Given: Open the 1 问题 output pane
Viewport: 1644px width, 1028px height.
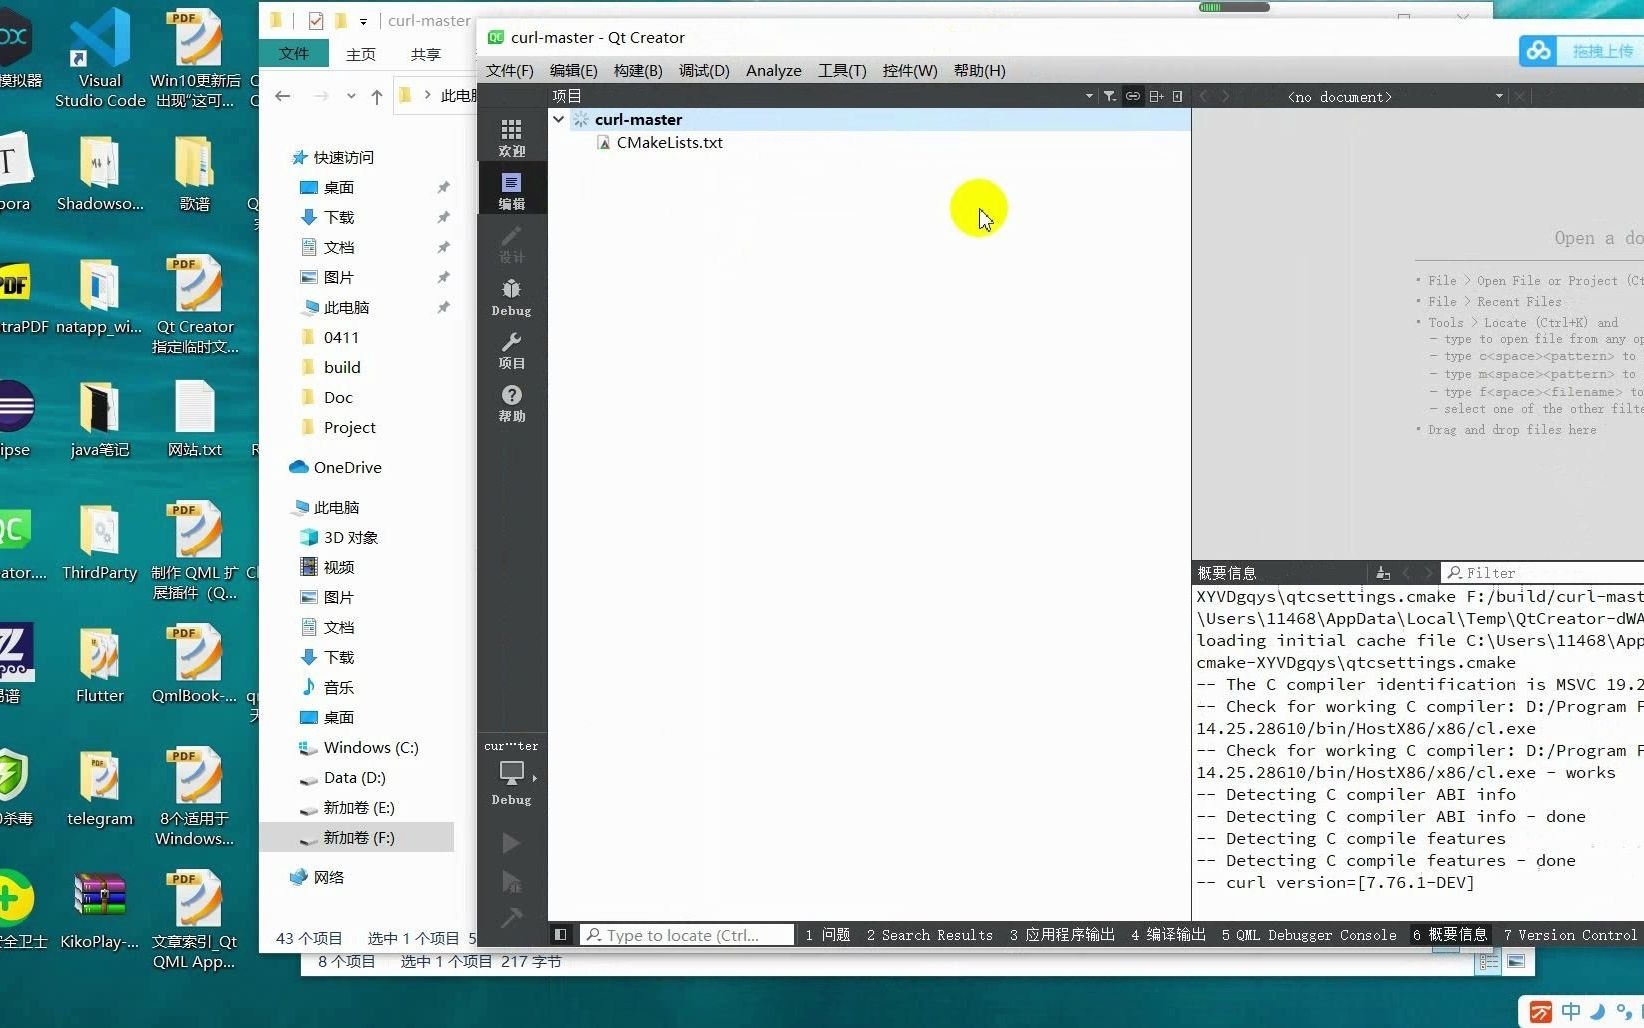Looking at the screenshot, I should pyautogui.click(x=828, y=935).
